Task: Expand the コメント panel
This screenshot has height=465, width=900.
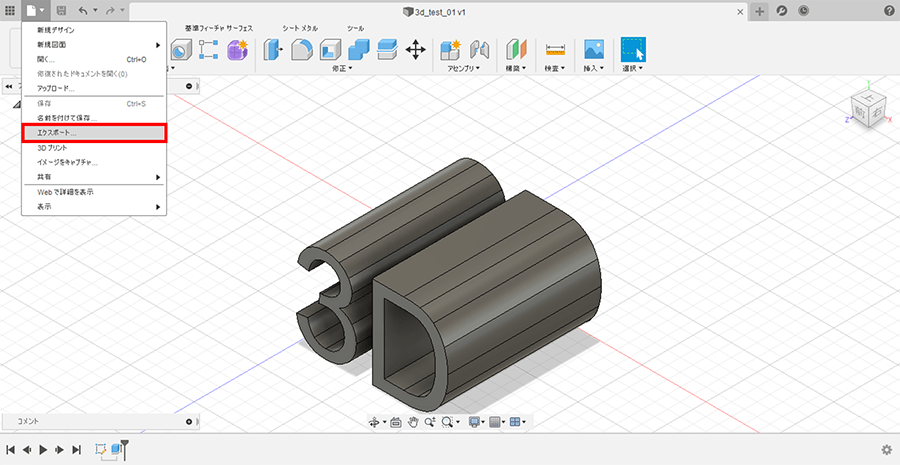Action: click(x=189, y=422)
